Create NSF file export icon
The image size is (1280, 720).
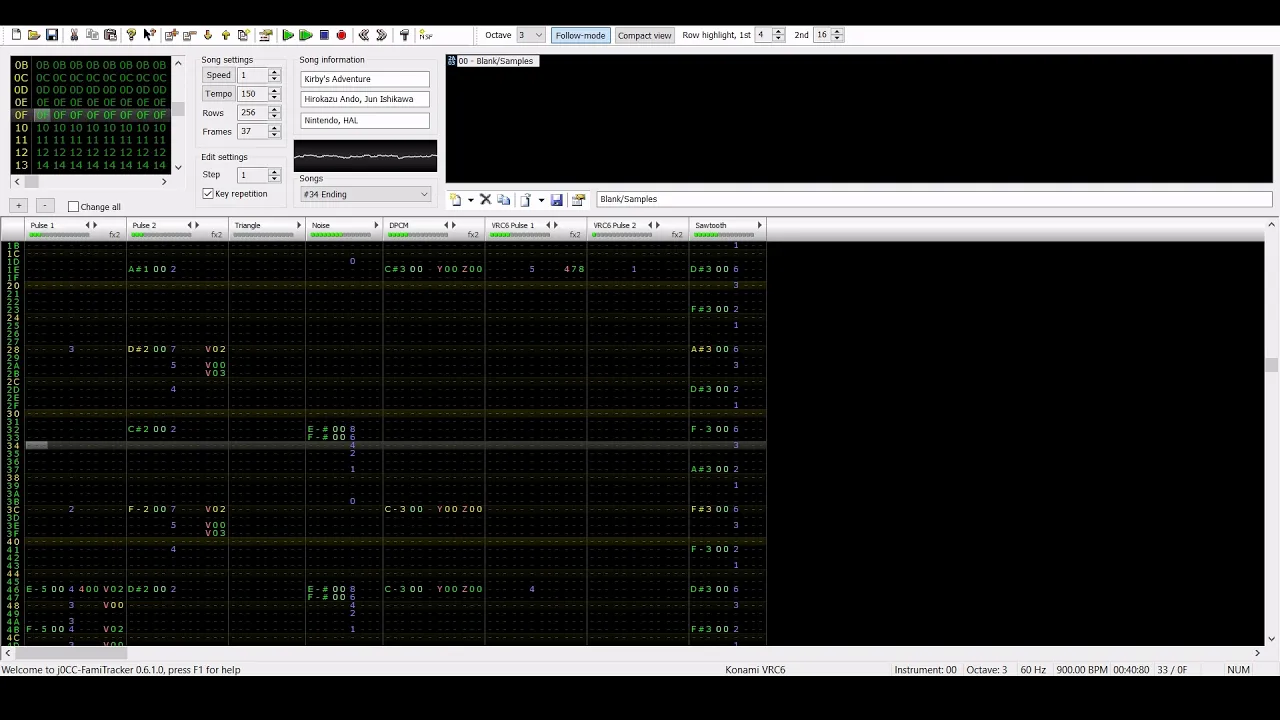point(426,35)
